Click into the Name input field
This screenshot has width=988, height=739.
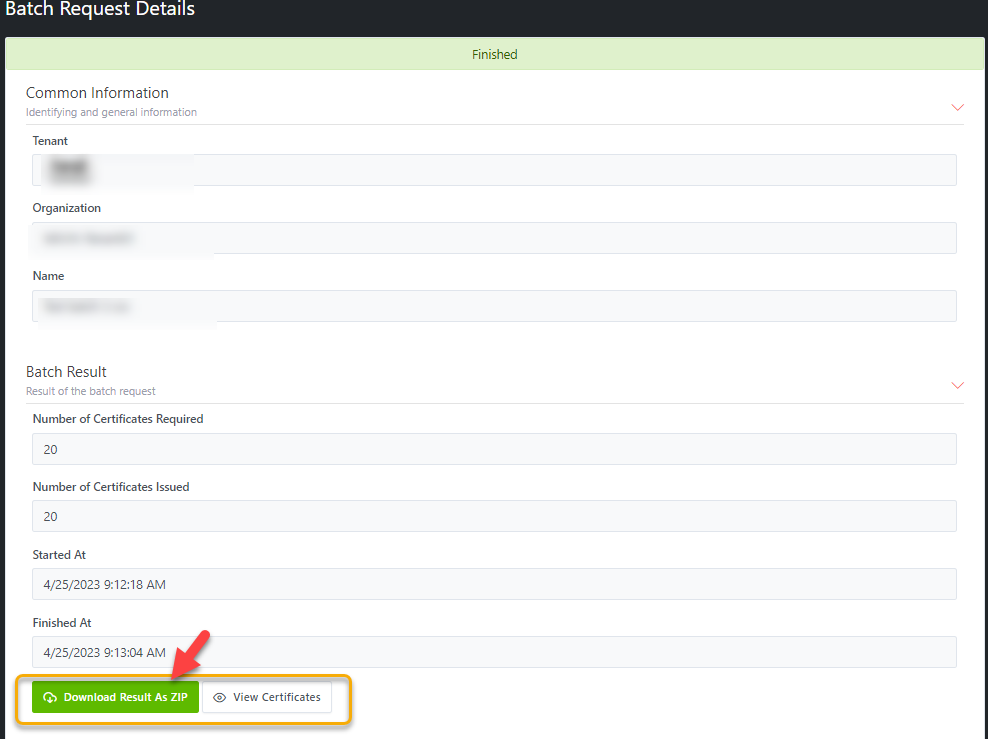[494, 306]
